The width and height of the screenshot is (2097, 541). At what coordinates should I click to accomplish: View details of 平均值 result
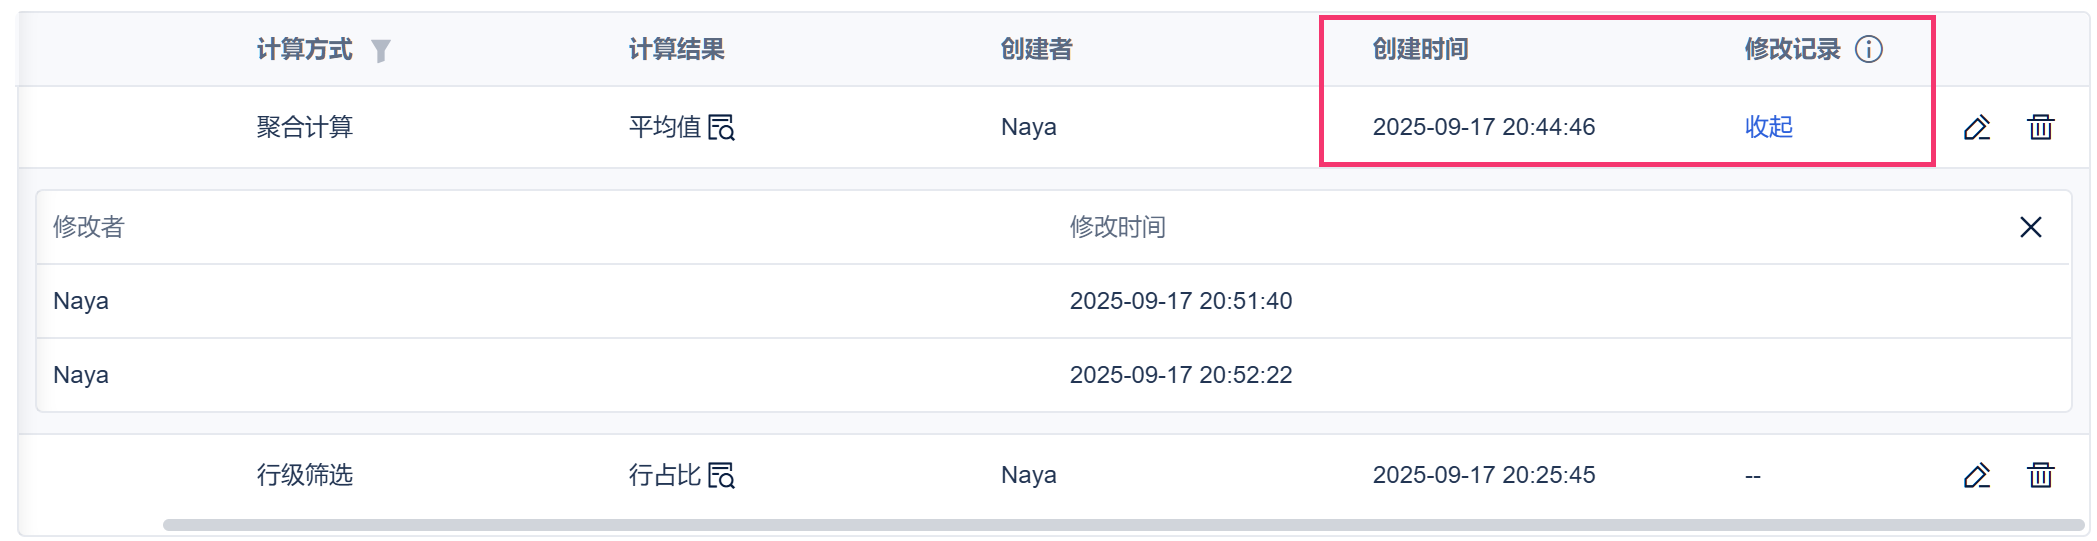721,128
